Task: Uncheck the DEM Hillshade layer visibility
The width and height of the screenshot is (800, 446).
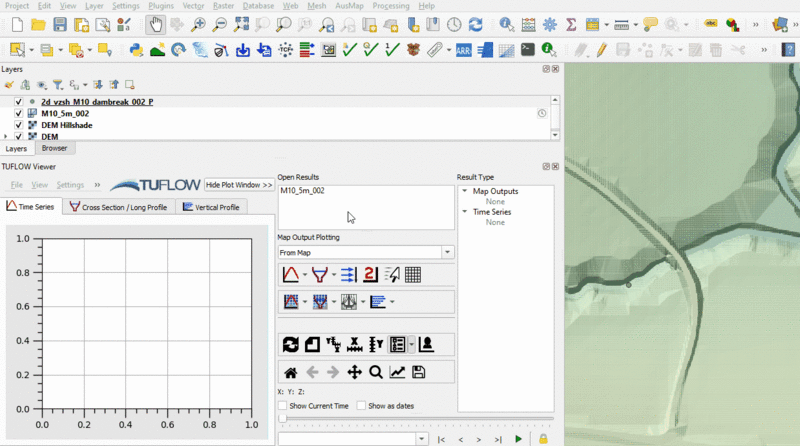Action: [18, 125]
